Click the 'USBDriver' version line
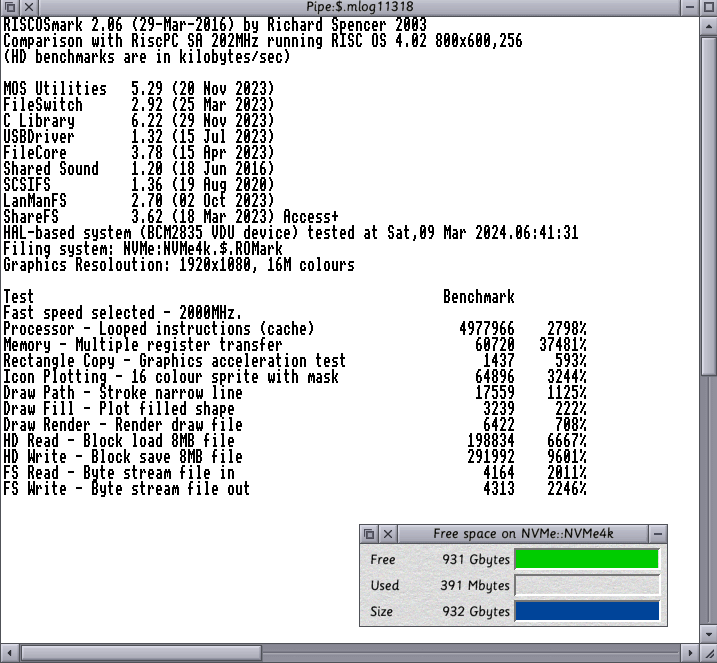 click(139, 137)
